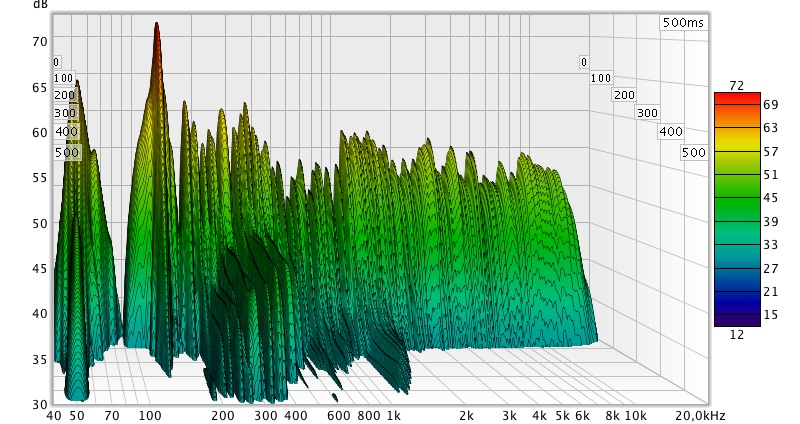Click the 200 Hz frequency axis label
Viewport: 800px width, 424px height.
[x=223, y=416]
